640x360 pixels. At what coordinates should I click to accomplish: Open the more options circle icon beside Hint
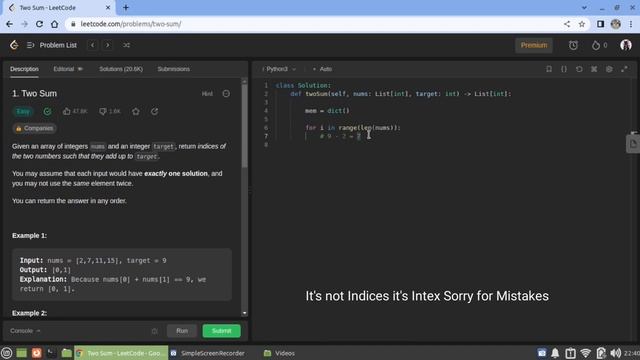click(226, 94)
